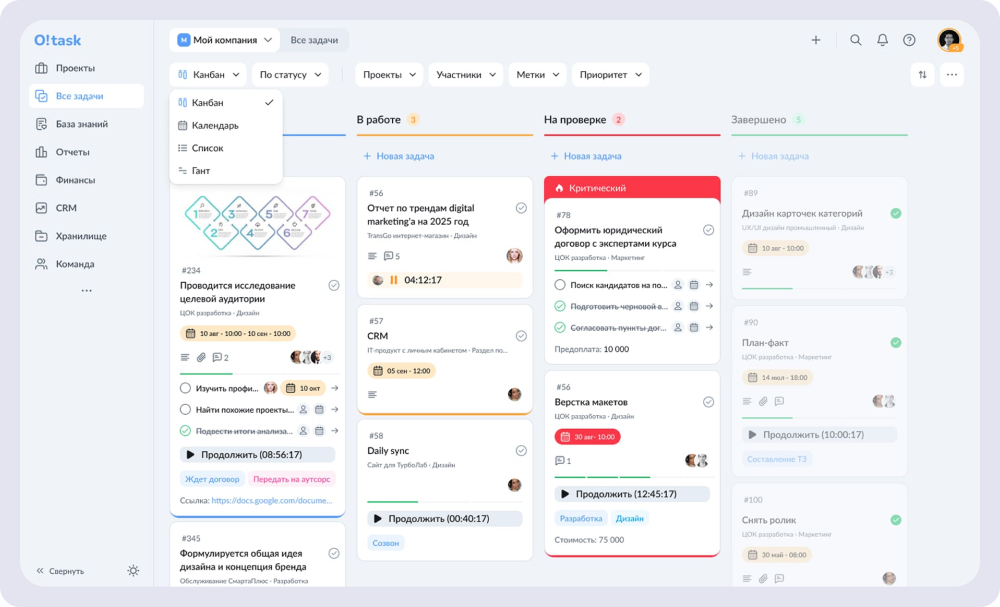Click arrow icon on Поиск кандидатов subtask

click(x=709, y=284)
